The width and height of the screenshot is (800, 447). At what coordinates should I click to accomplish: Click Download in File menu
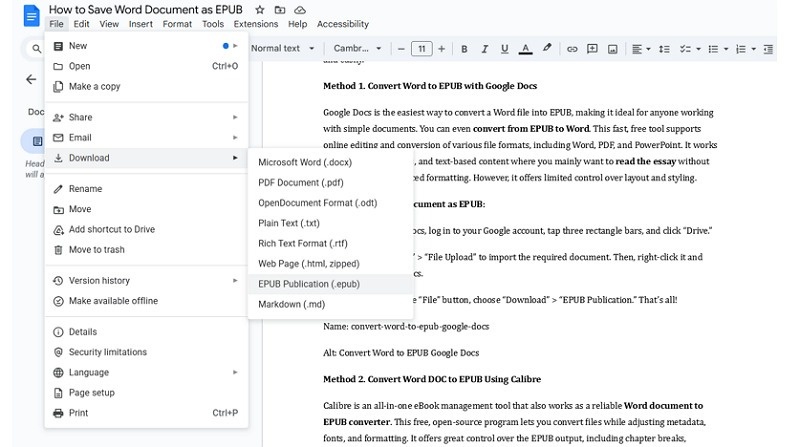coord(146,158)
